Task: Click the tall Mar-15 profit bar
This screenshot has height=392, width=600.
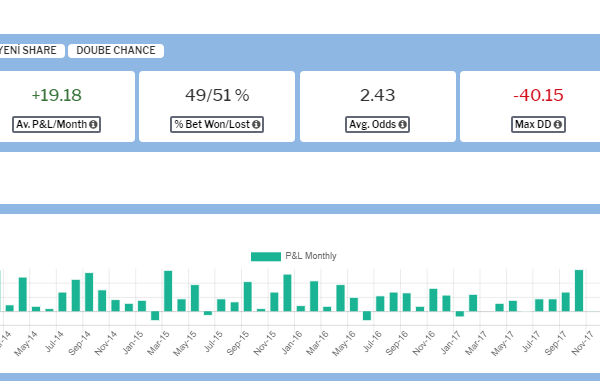Action: [168, 291]
